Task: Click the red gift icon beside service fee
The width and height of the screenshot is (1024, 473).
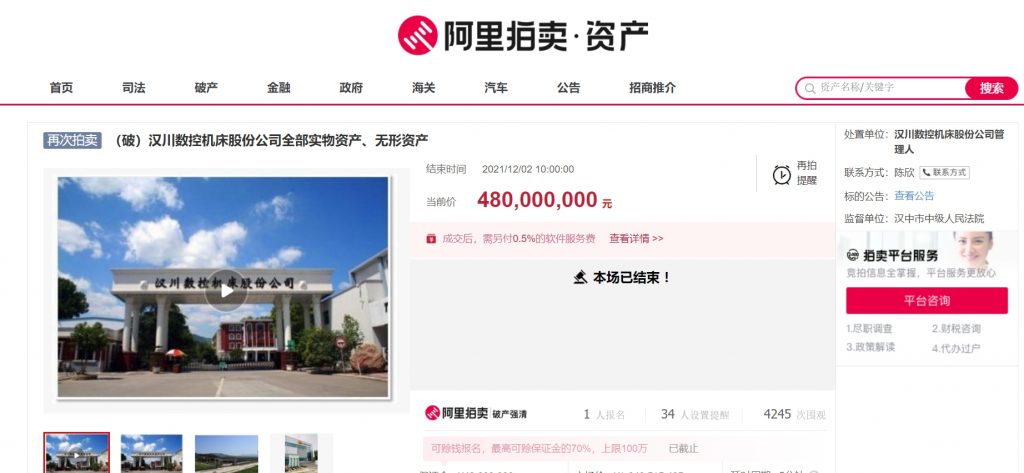Action: [431, 238]
